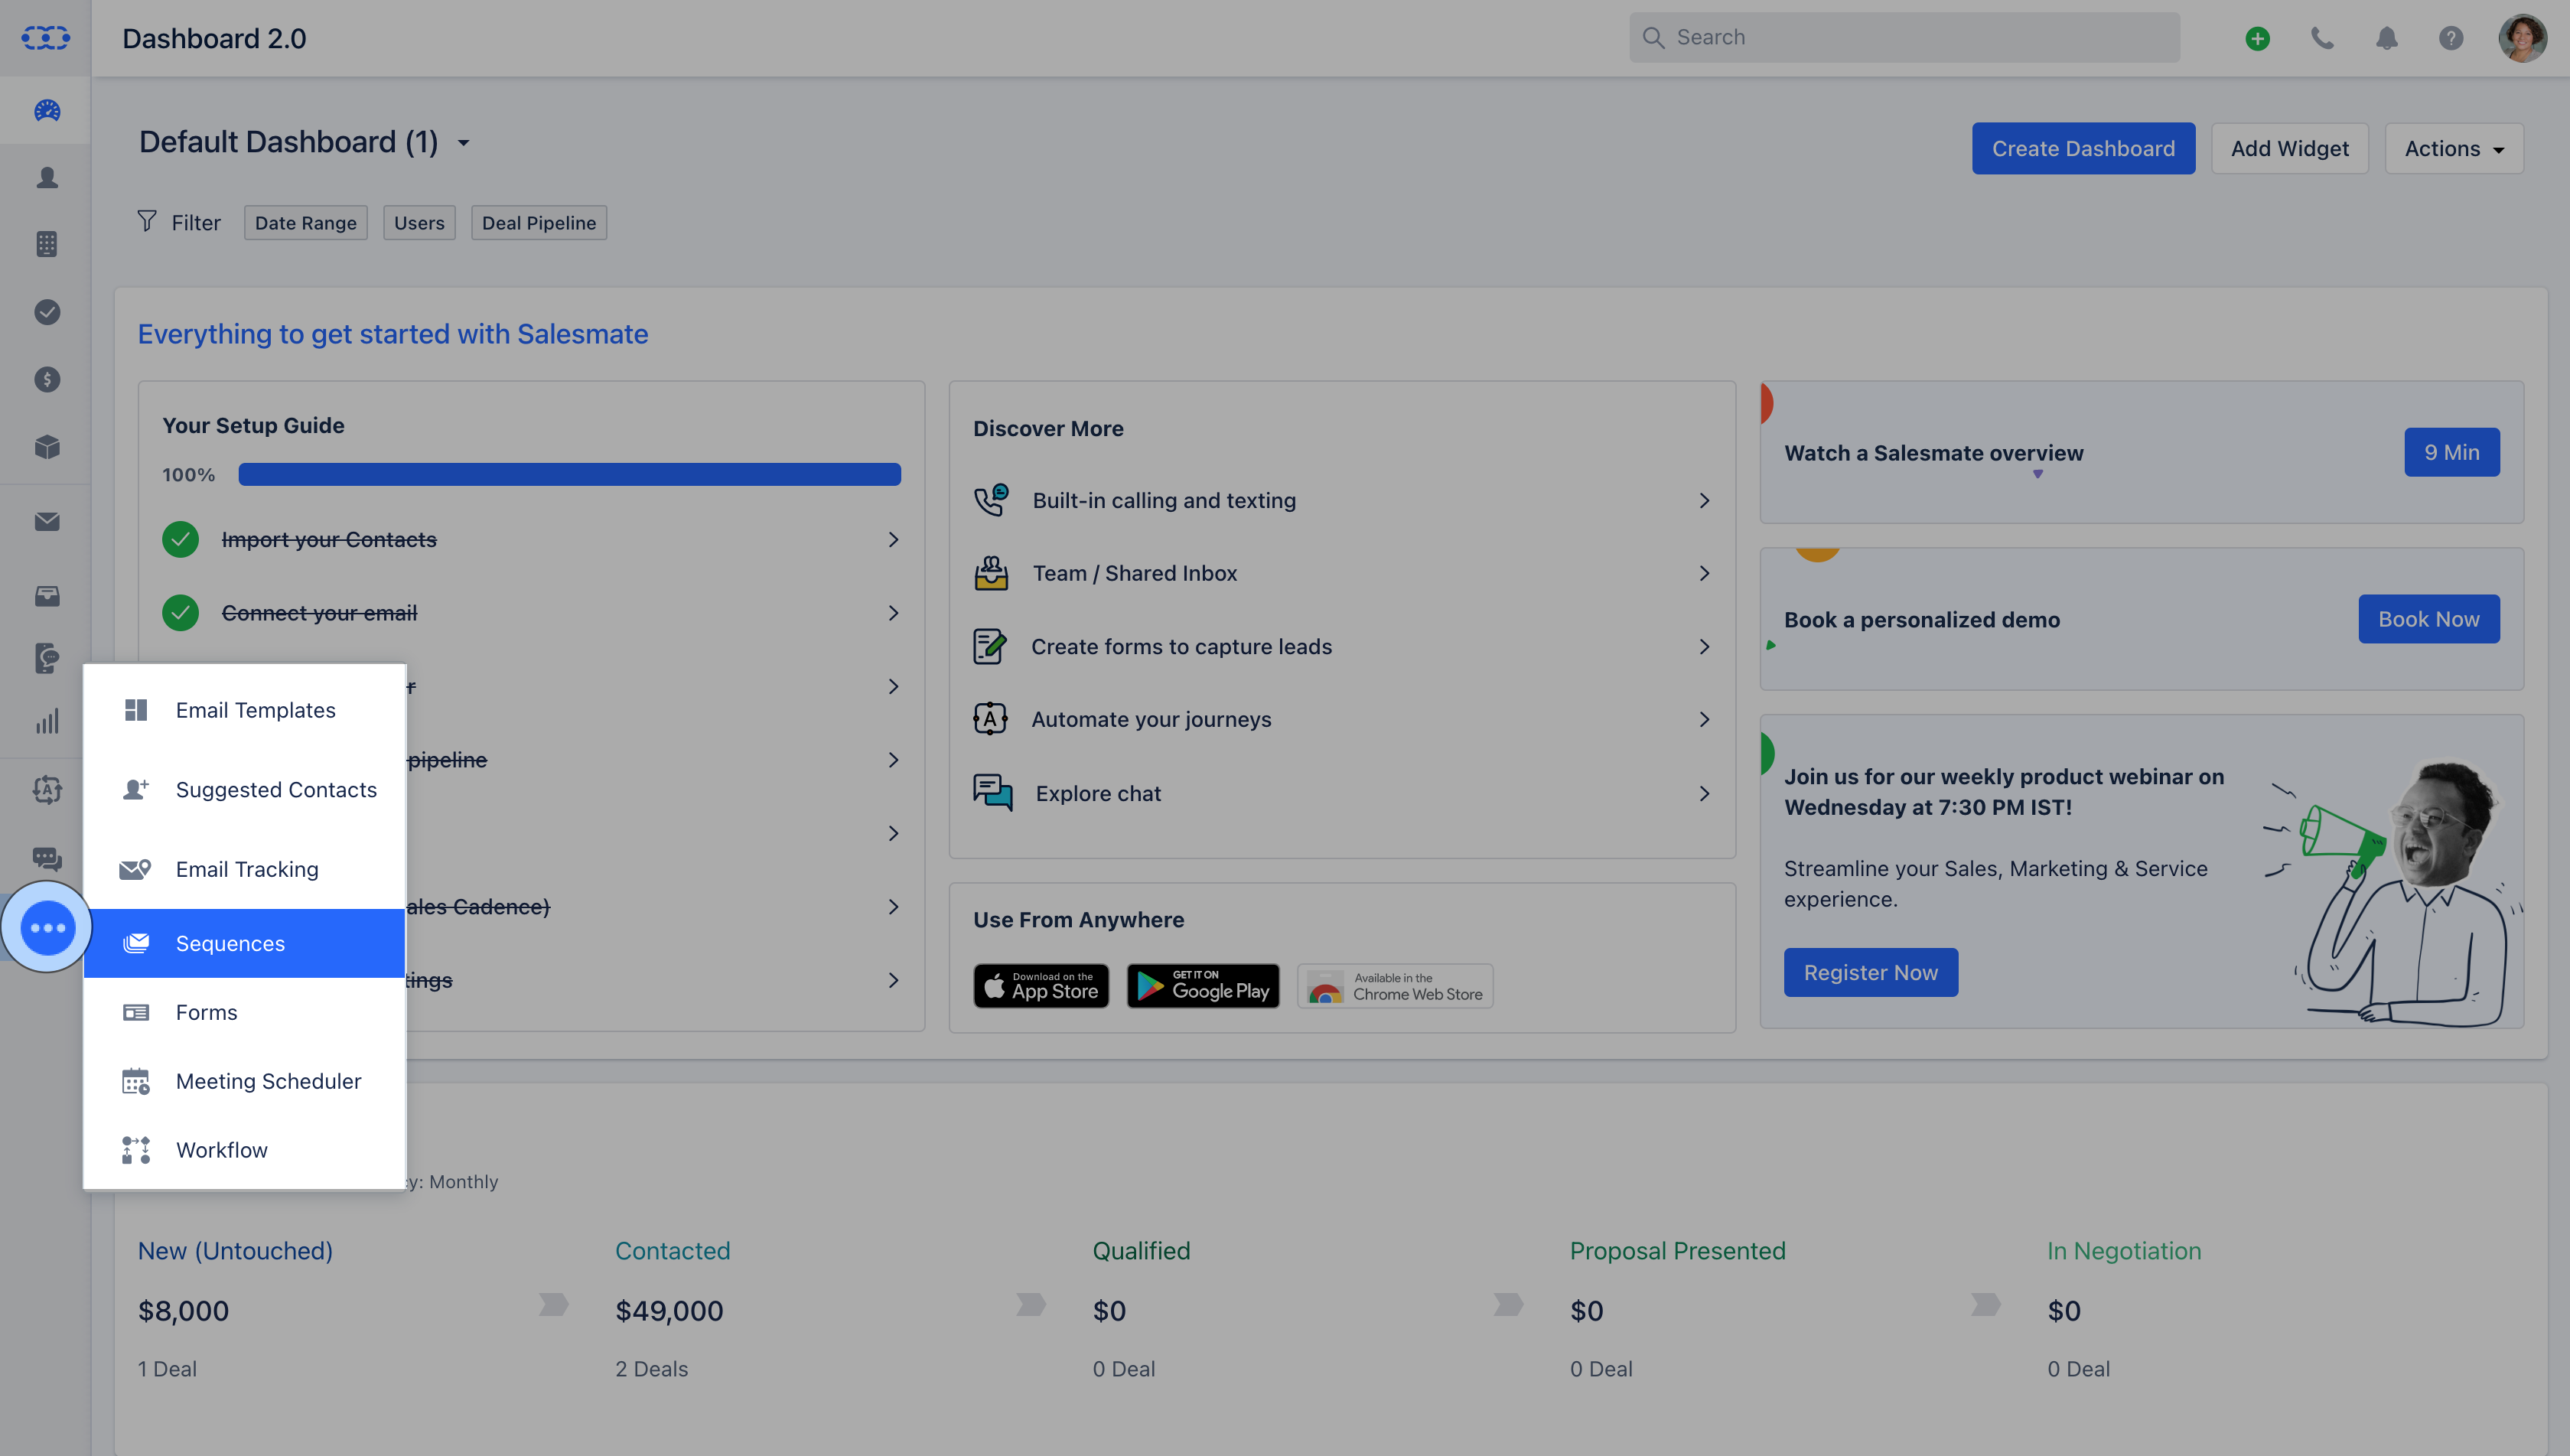Click the Add Widget button

pos(2289,148)
